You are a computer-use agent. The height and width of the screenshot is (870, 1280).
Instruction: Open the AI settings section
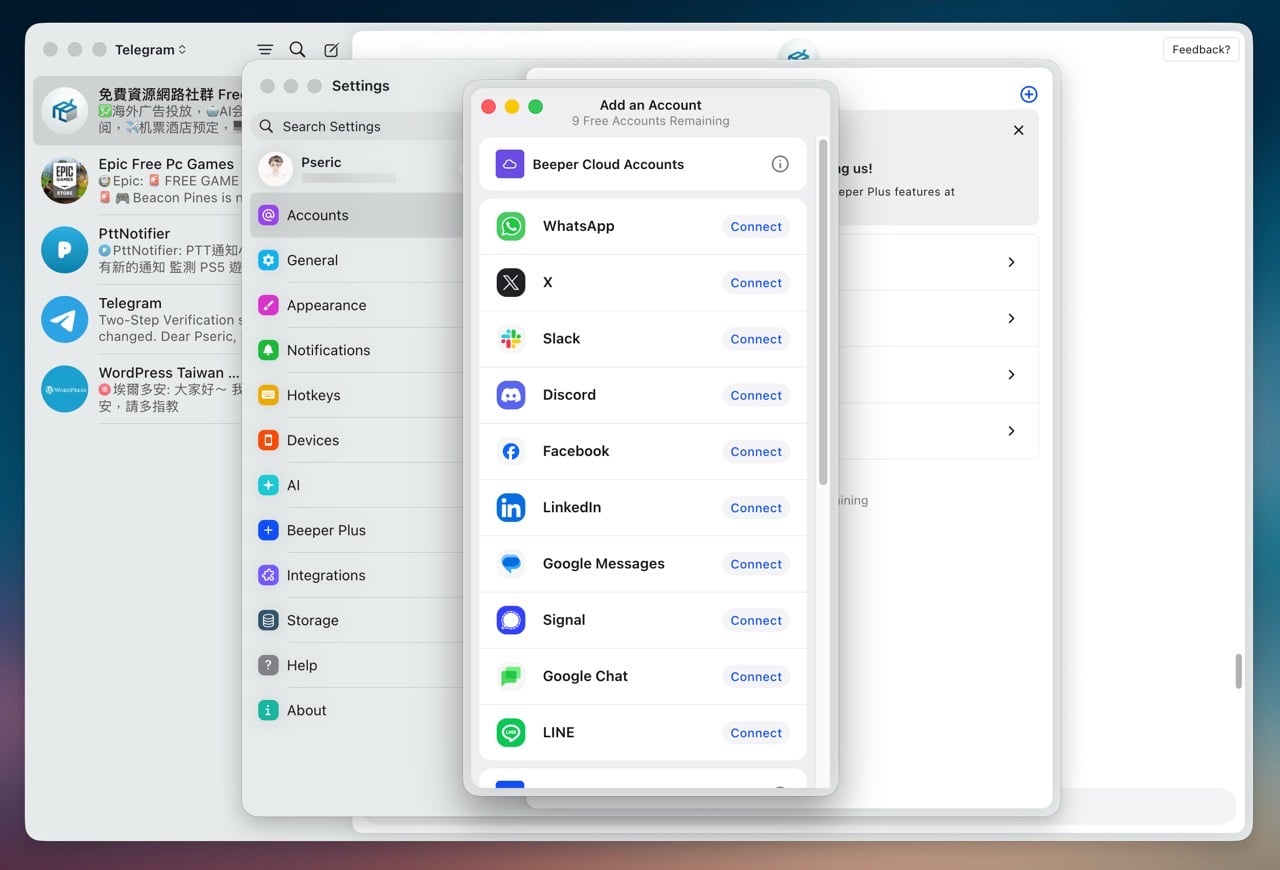[356, 485]
